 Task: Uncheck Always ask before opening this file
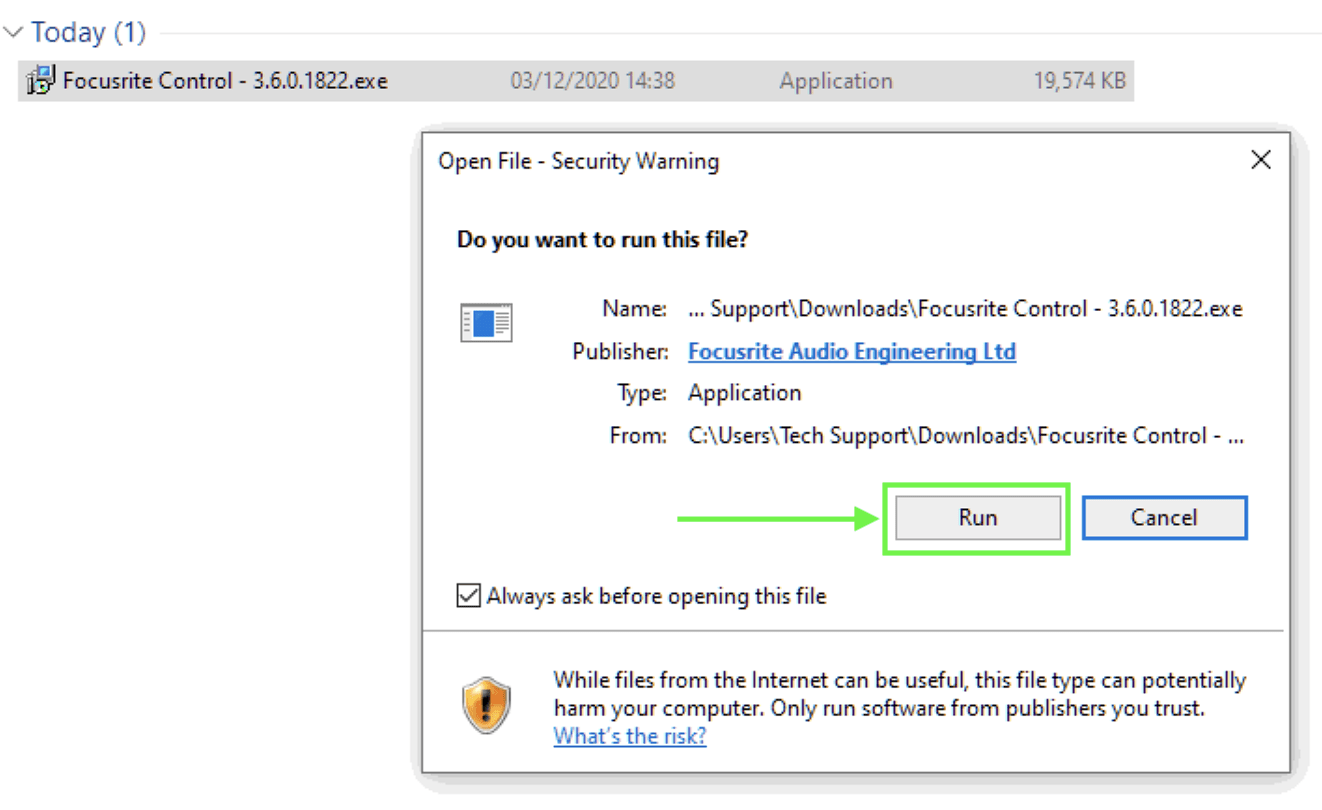tap(467, 597)
